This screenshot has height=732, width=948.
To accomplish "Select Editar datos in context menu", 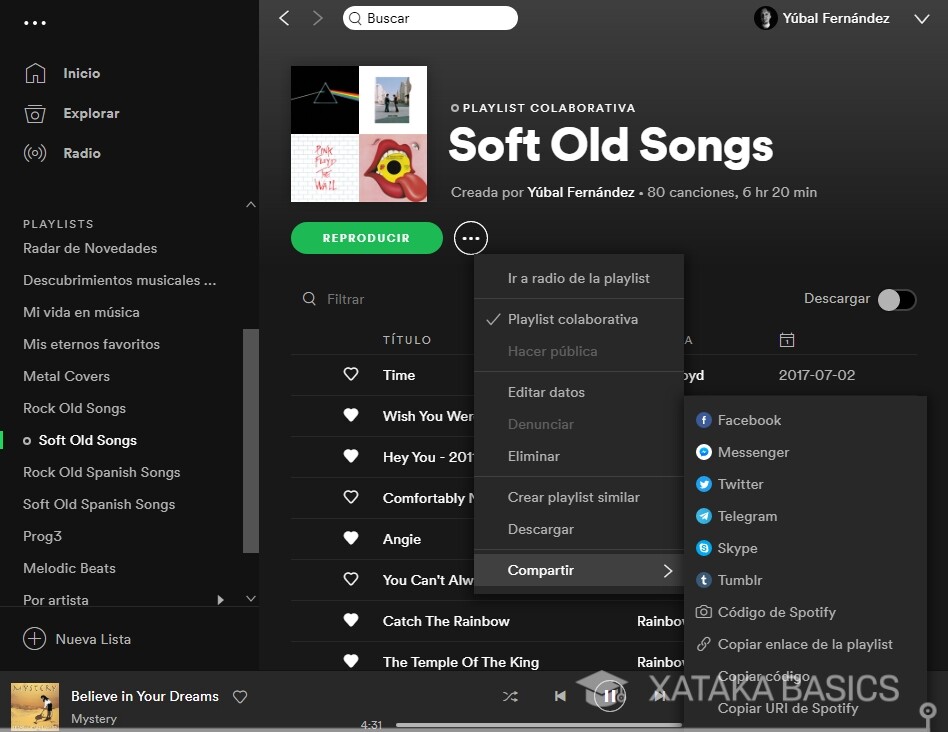I will tap(546, 392).
